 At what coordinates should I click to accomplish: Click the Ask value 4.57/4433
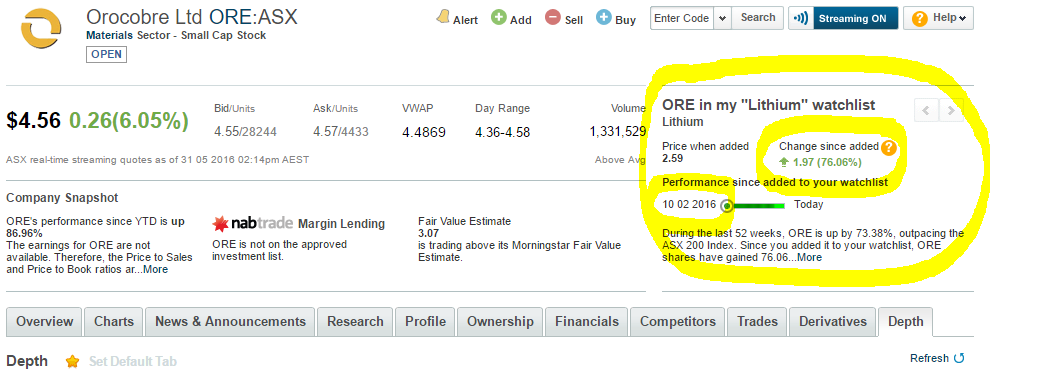point(341,132)
